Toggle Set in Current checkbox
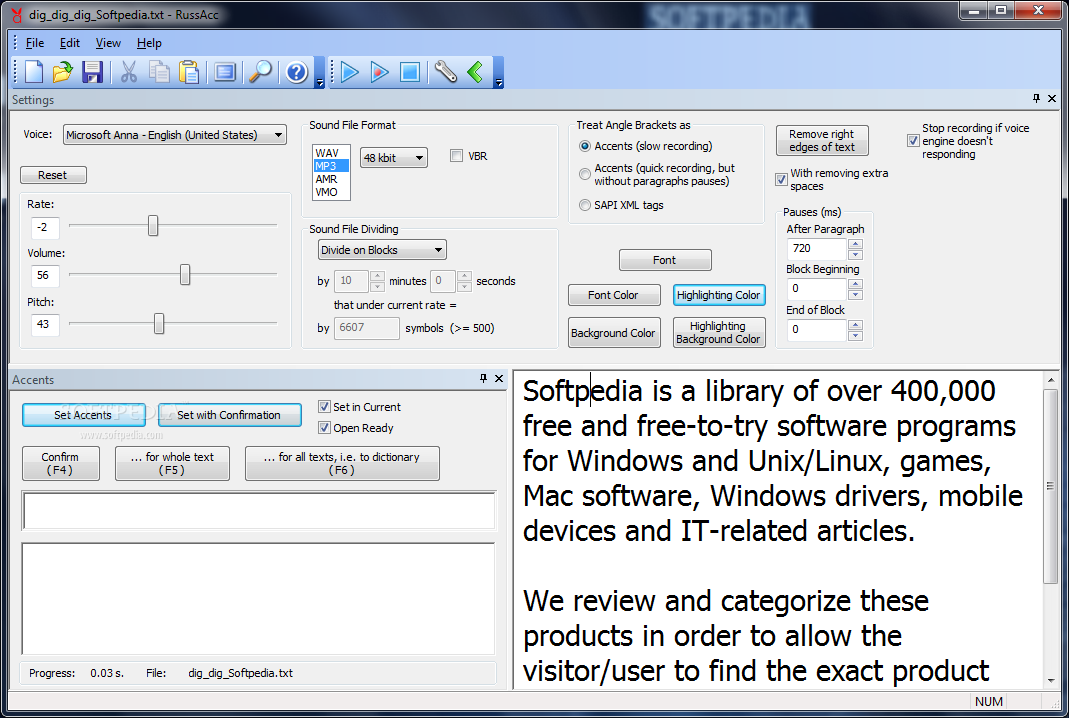 coord(324,406)
